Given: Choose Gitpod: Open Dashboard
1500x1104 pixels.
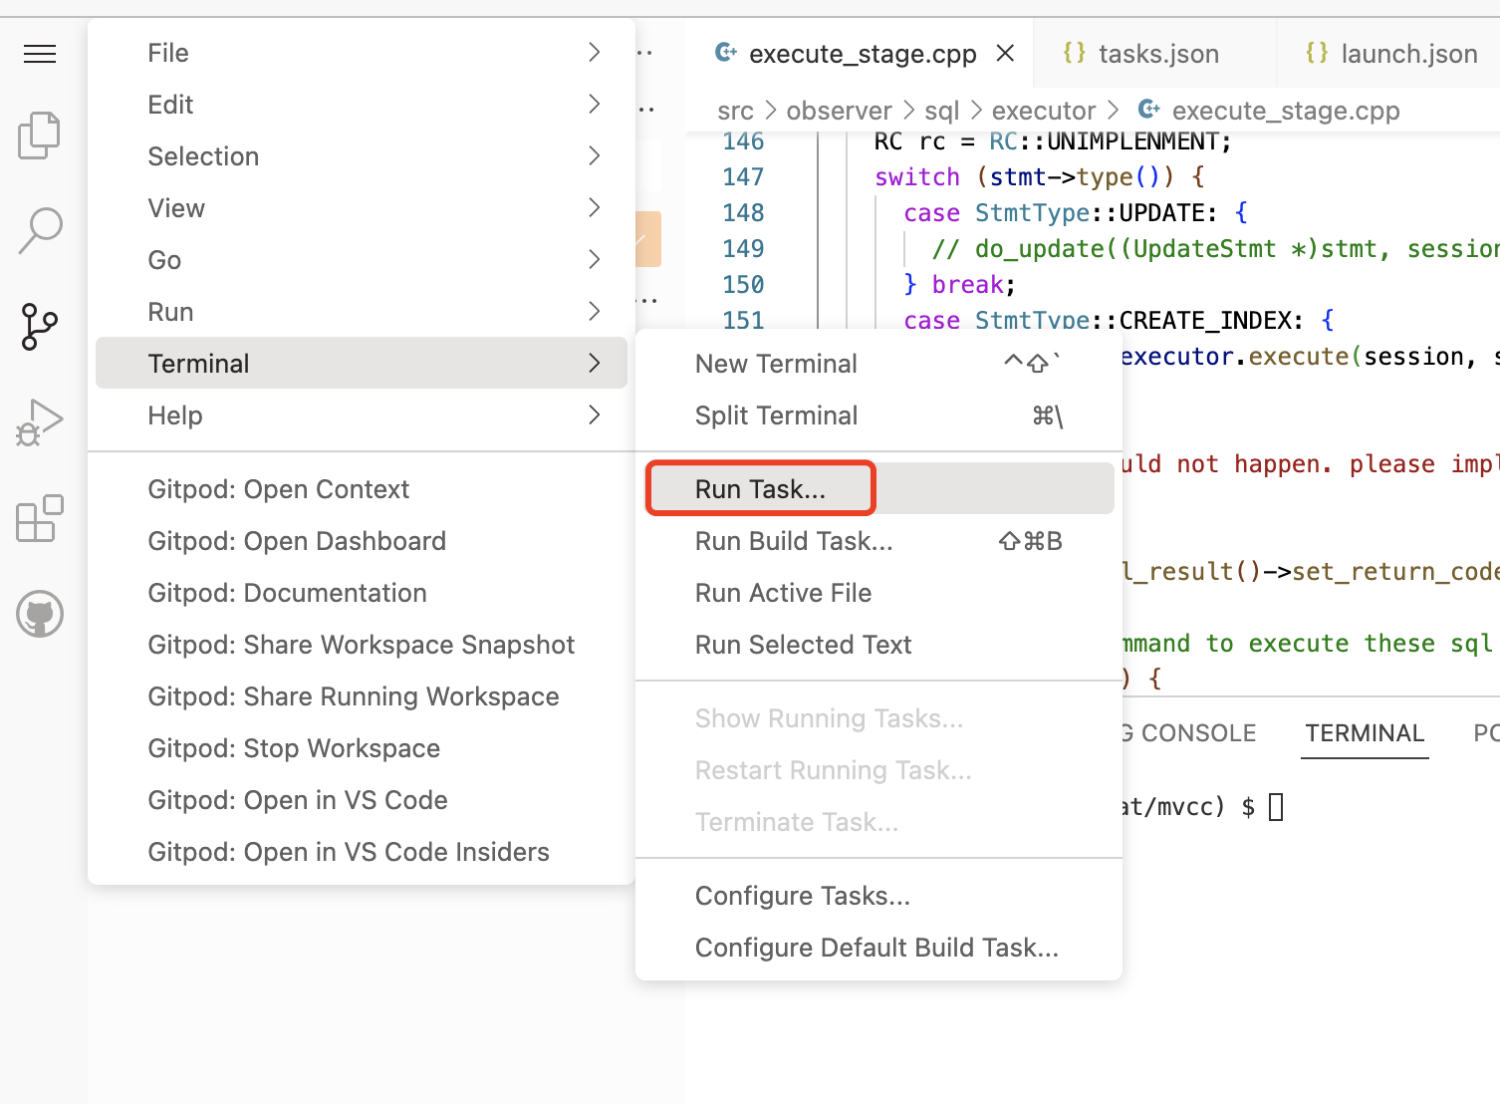Looking at the screenshot, I should pos(361,541).
